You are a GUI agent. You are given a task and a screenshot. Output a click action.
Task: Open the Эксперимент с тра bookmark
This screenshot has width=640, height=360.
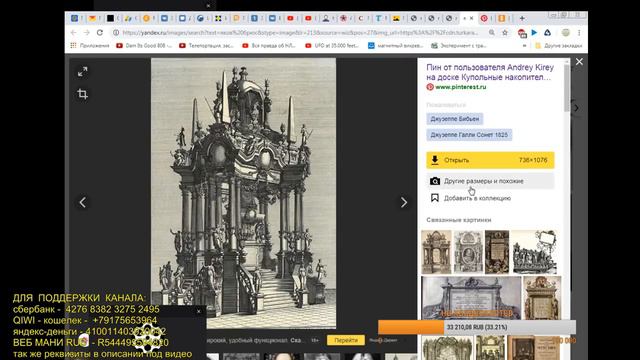(x=459, y=46)
